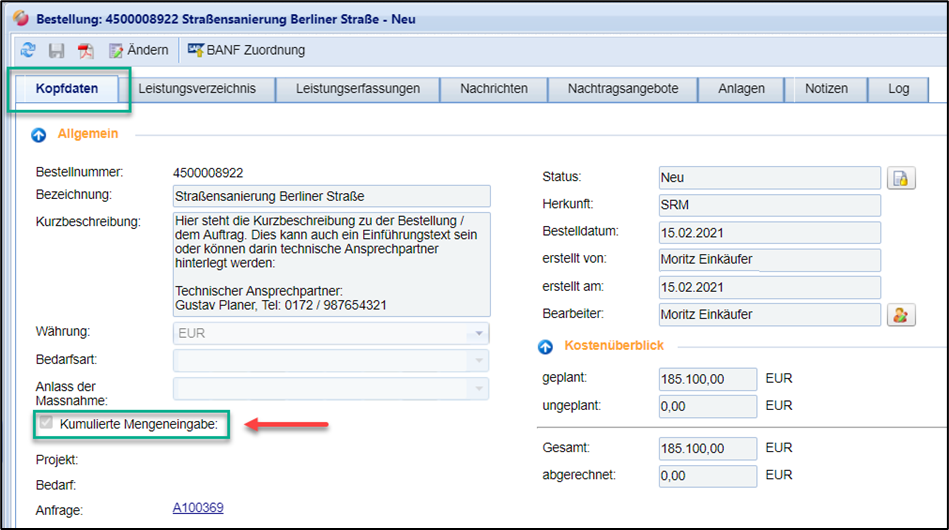Click into the Bezeichnung text field
The width and height of the screenshot is (949, 530).
pos(331,195)
